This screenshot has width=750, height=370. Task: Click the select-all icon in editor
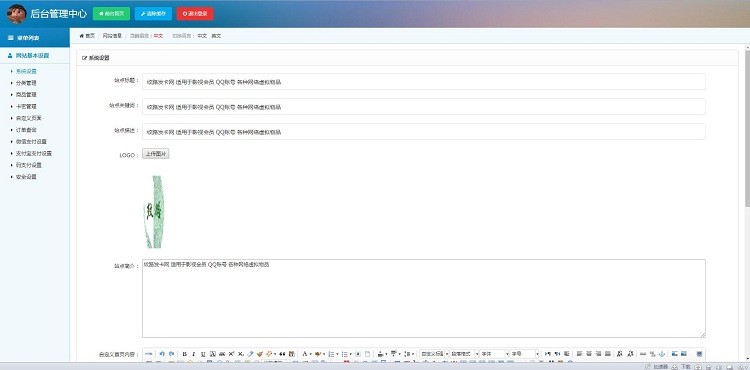[358, 354]
